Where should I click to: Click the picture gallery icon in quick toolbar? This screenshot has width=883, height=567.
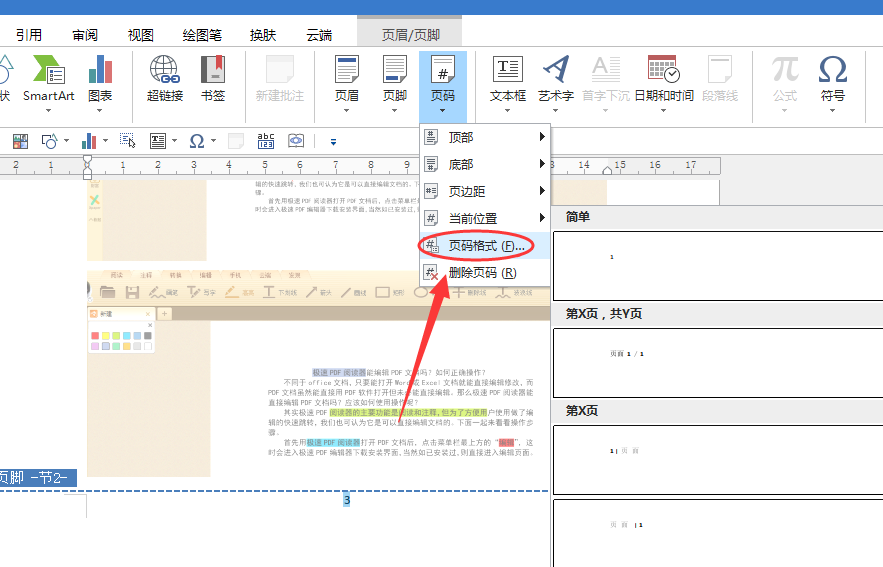pyautogui.click(x=20, y=141)
